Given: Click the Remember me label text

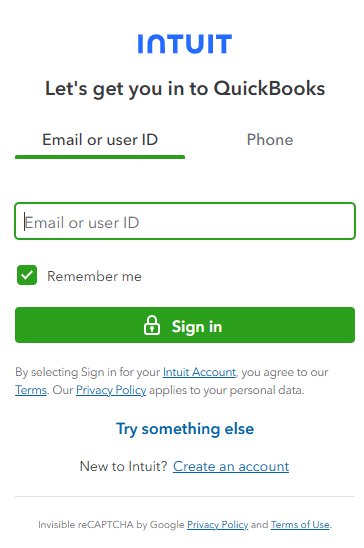Looking at the screenshot, I should 94,276.
